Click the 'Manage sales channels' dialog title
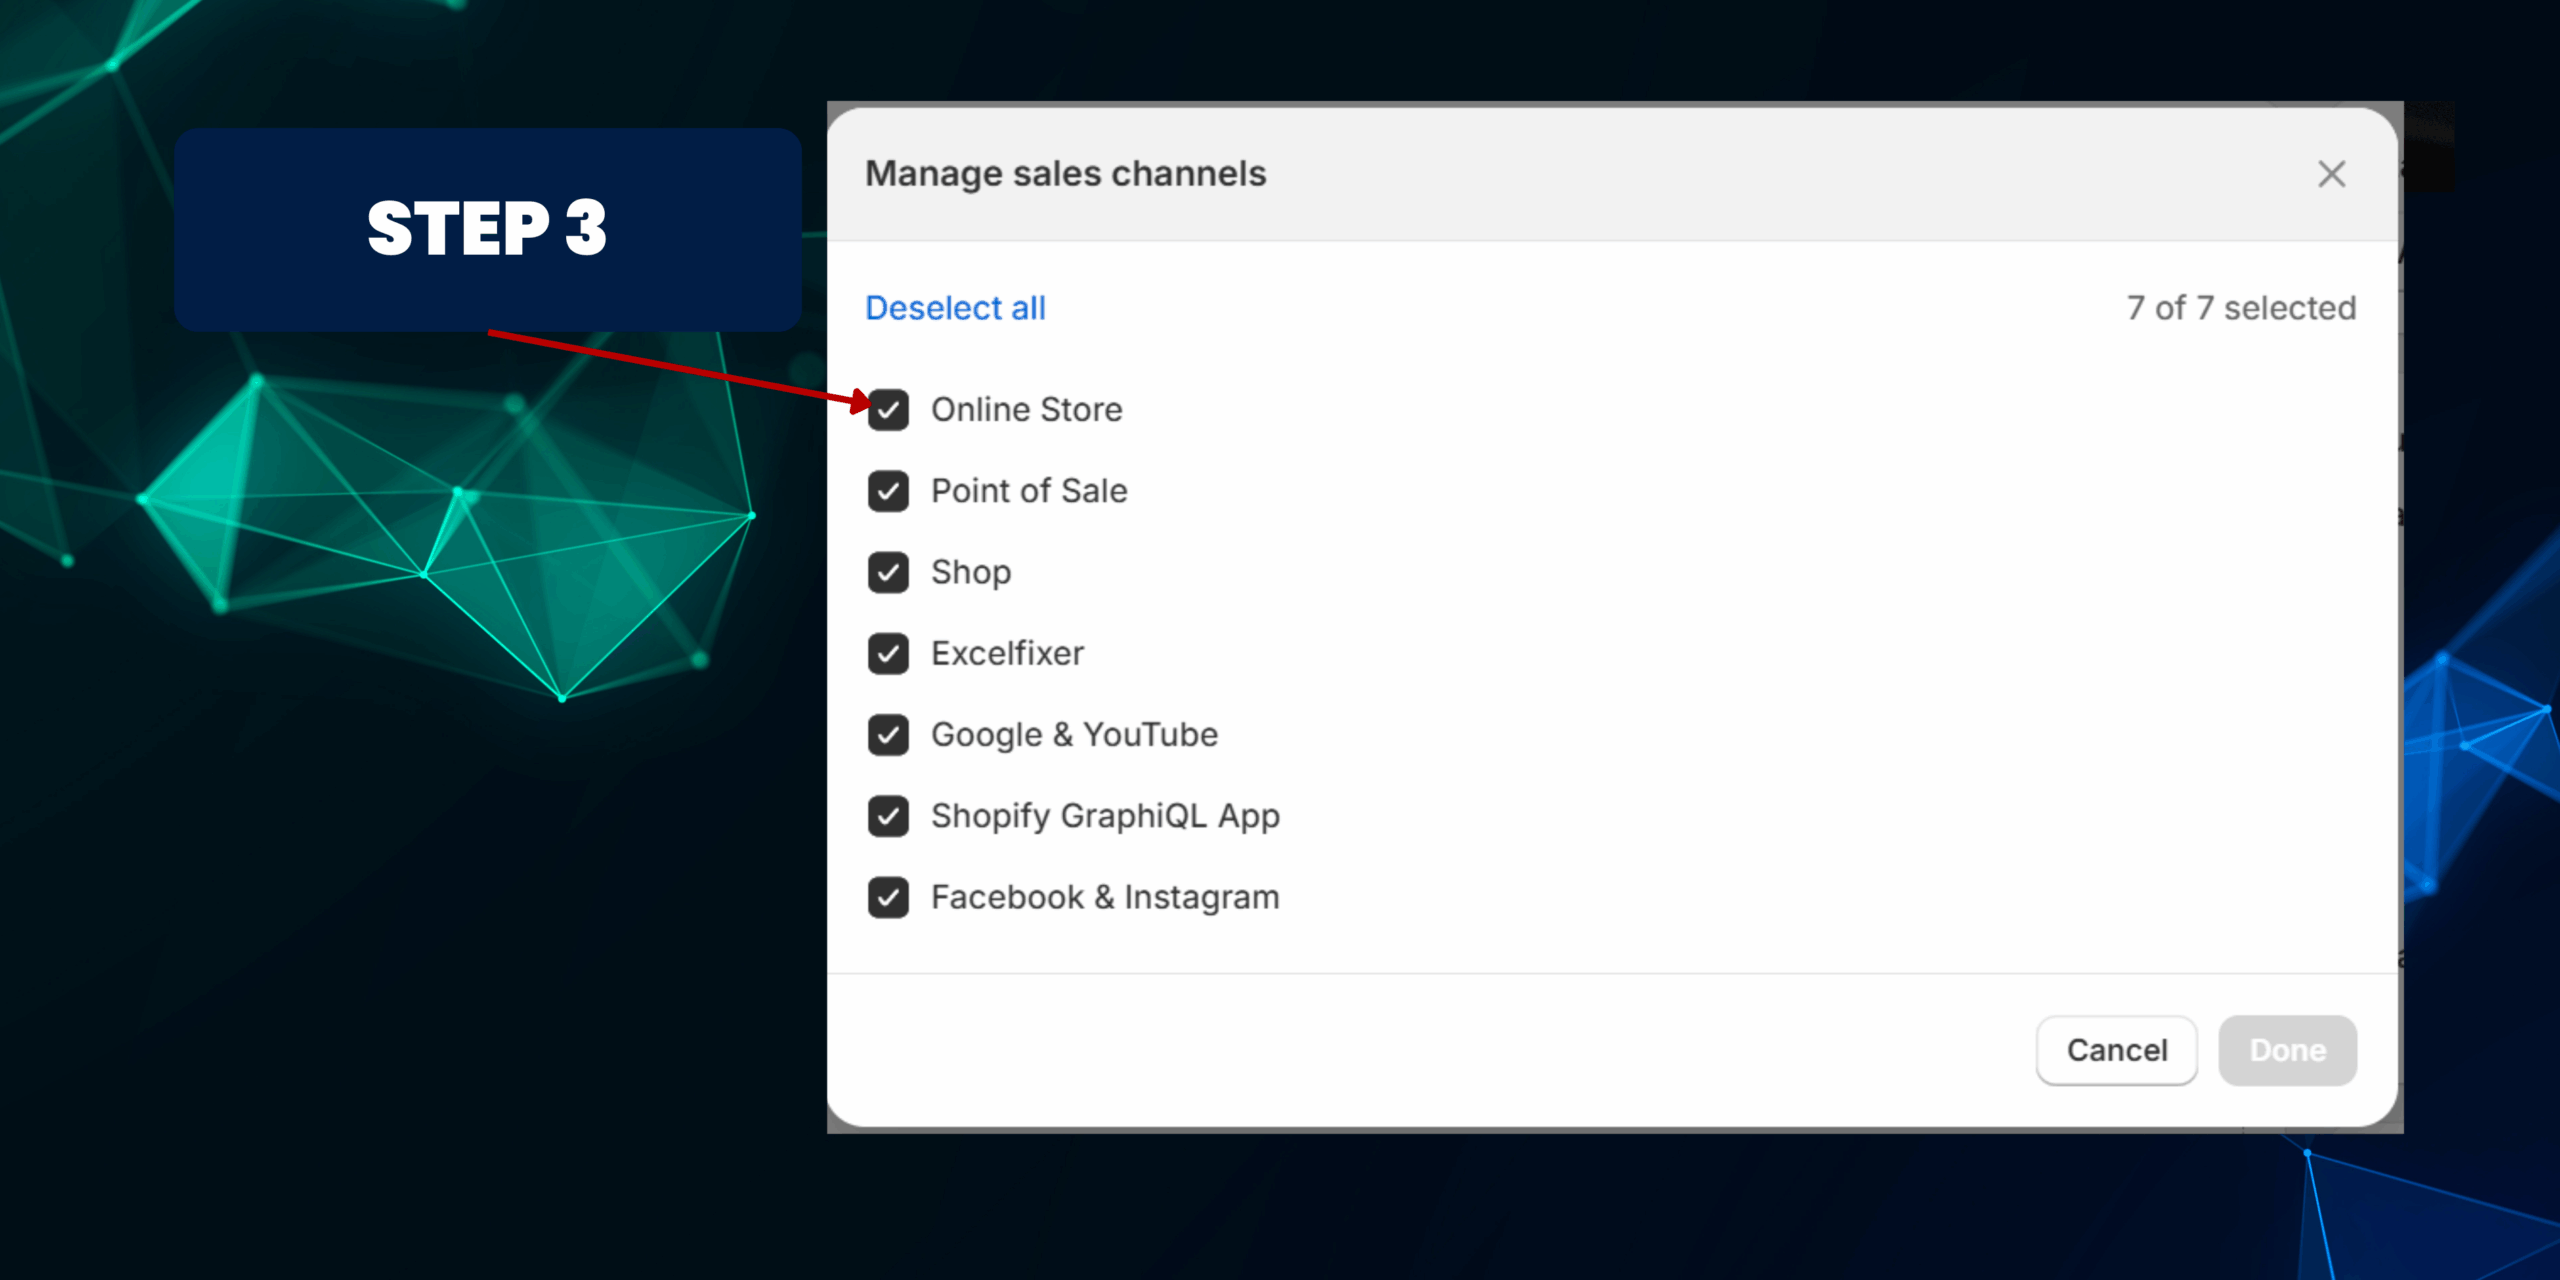Screen dimensions: 2560x1280 [x=1065, y=174]
